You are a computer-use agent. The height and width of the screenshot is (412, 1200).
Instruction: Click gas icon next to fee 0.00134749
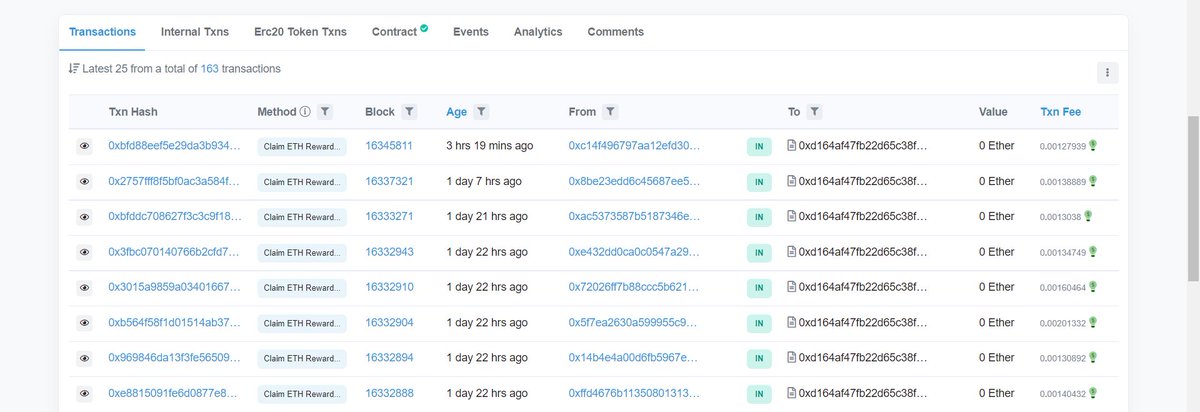(1093, 252)
